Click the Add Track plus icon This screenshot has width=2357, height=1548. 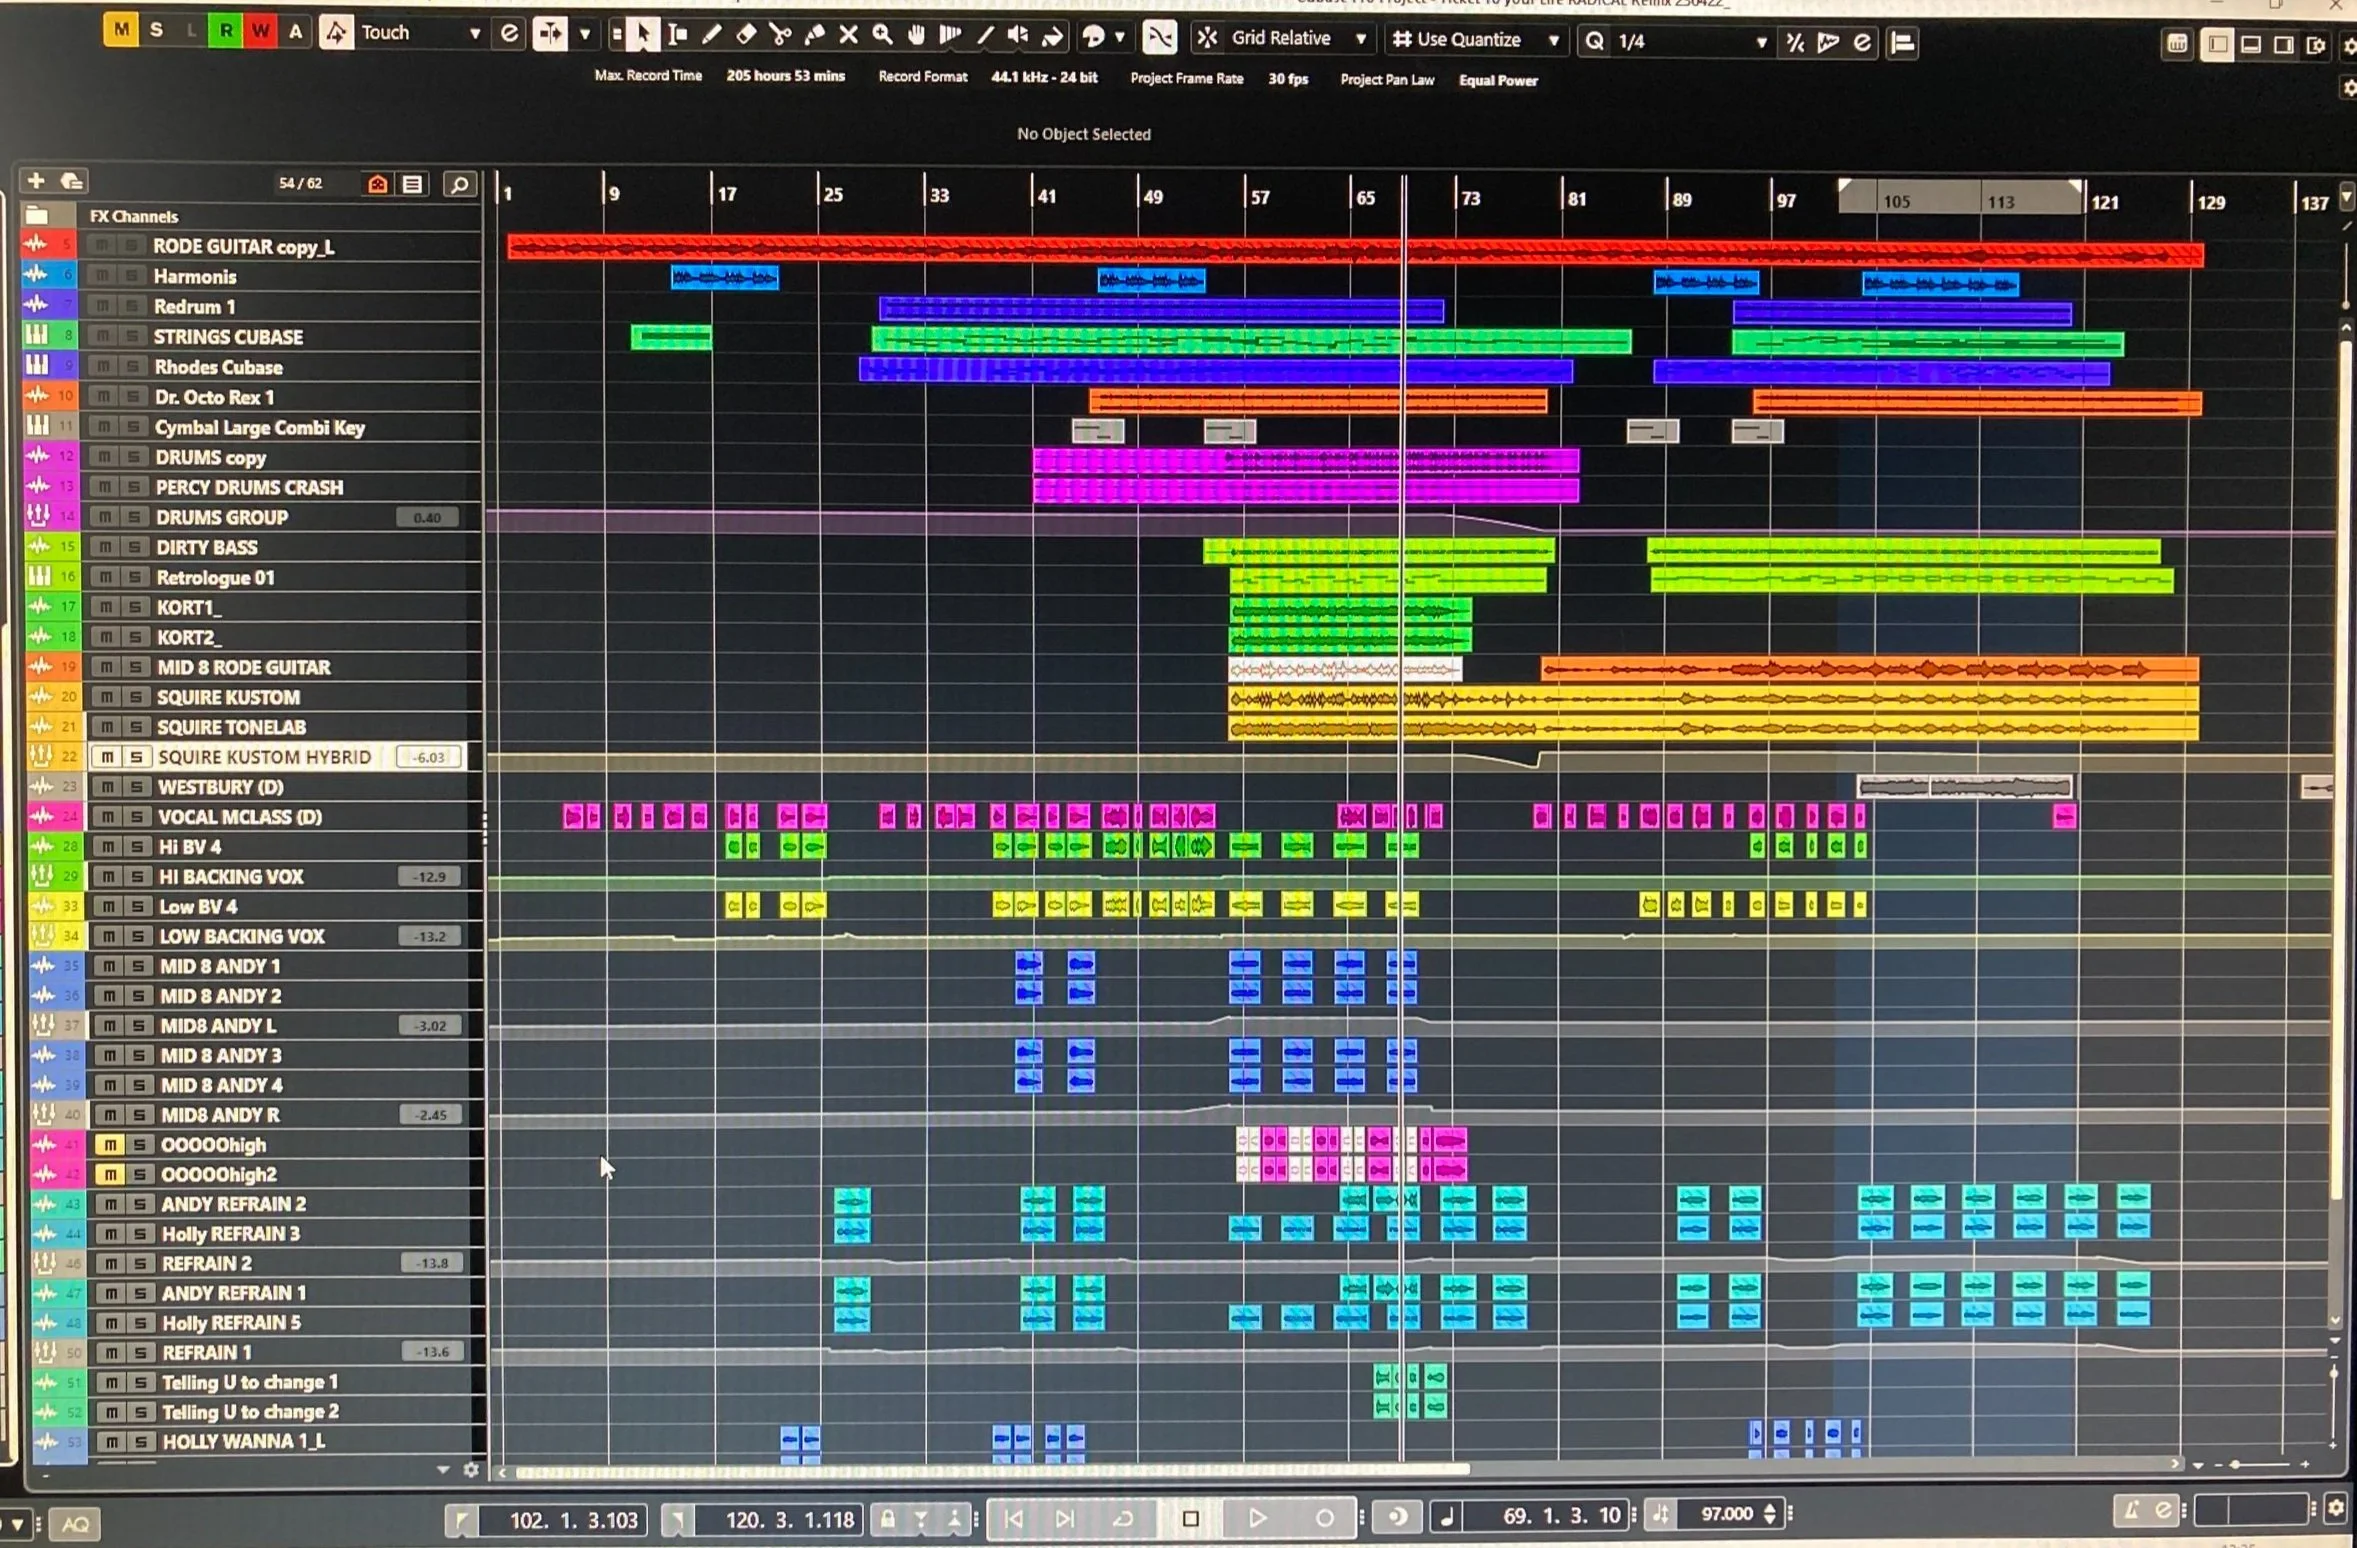(x=36, y=181)
